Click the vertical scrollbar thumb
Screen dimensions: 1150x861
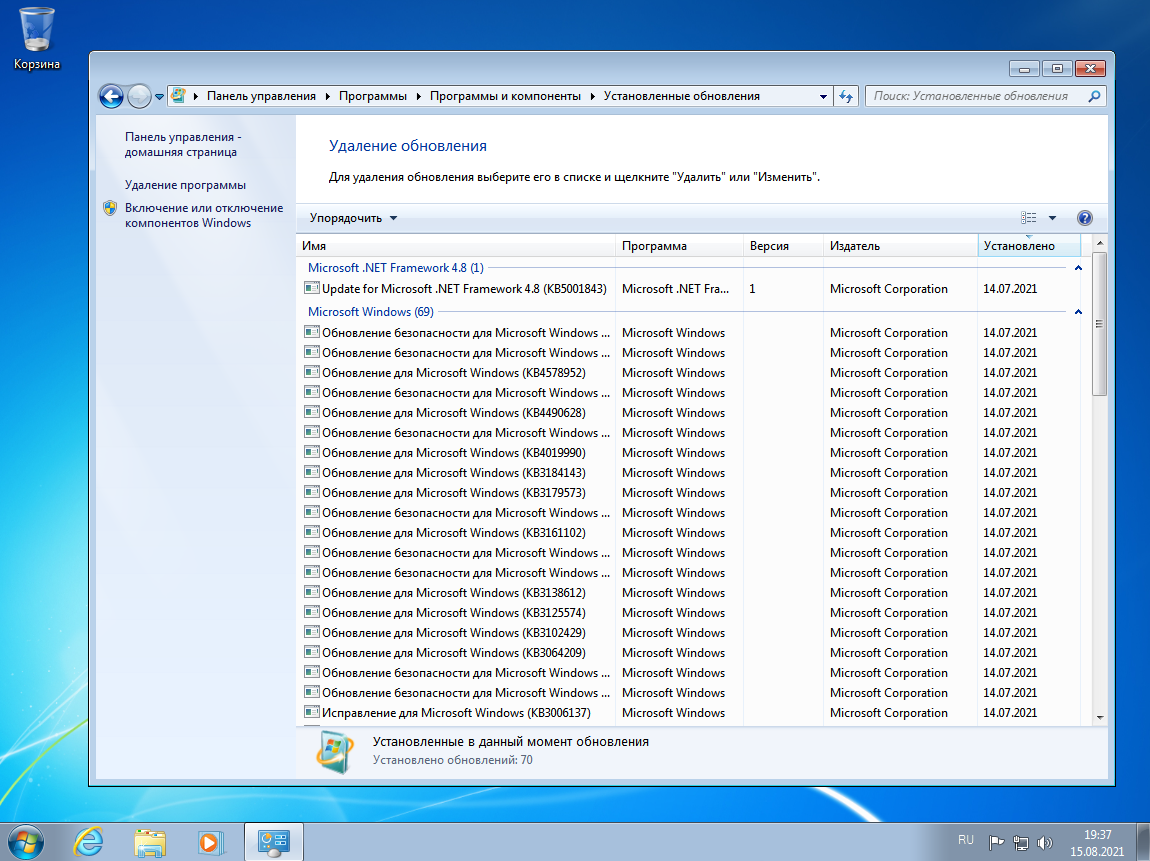(x=1099, y=323)
